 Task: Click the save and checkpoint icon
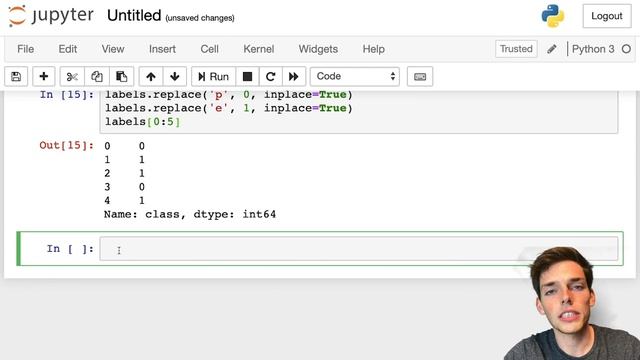(16, 76)
